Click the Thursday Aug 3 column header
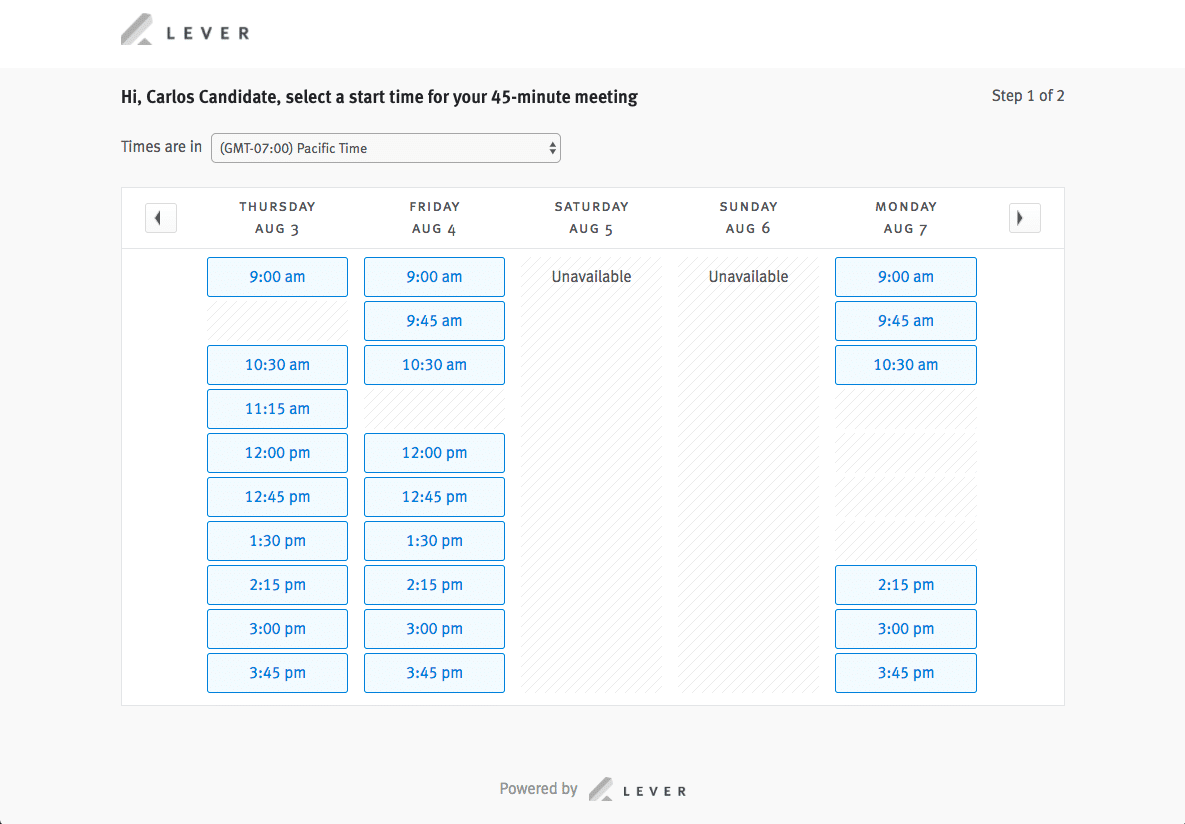Image resolution: width=1185 pixels, height=824 pixels. 277,218
